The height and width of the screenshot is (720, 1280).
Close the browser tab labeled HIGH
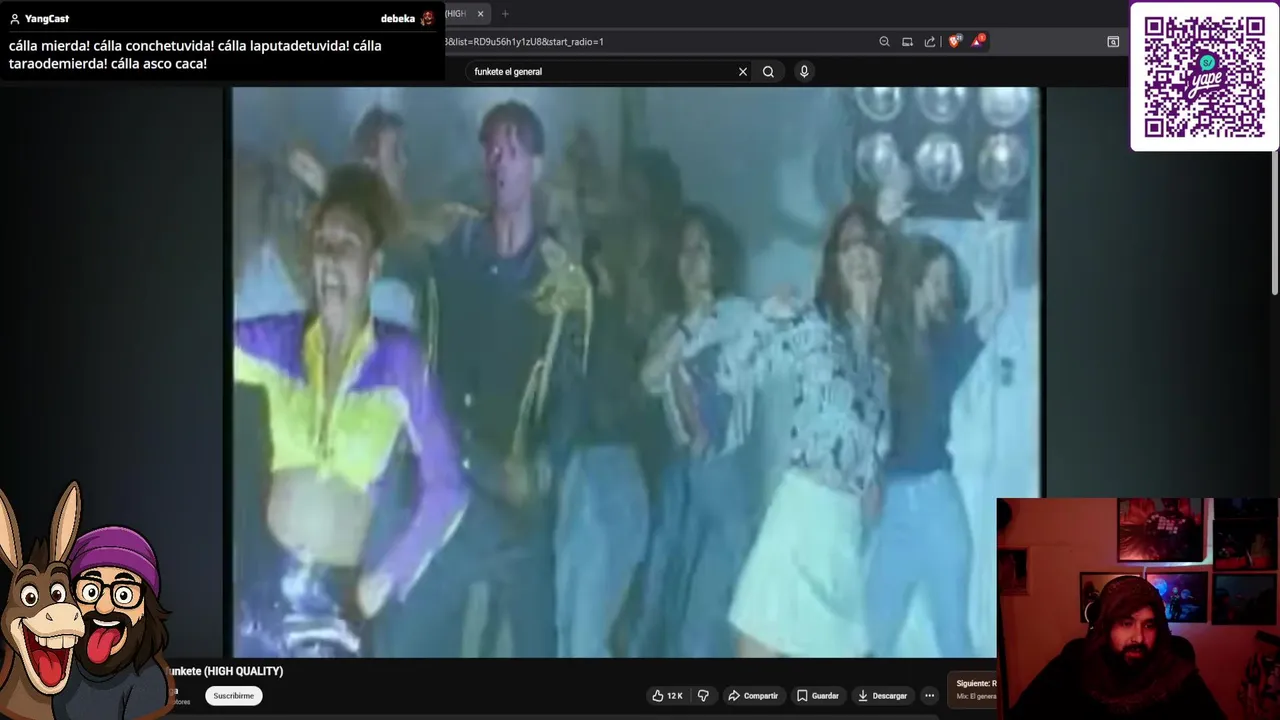[x=480, y=14]
